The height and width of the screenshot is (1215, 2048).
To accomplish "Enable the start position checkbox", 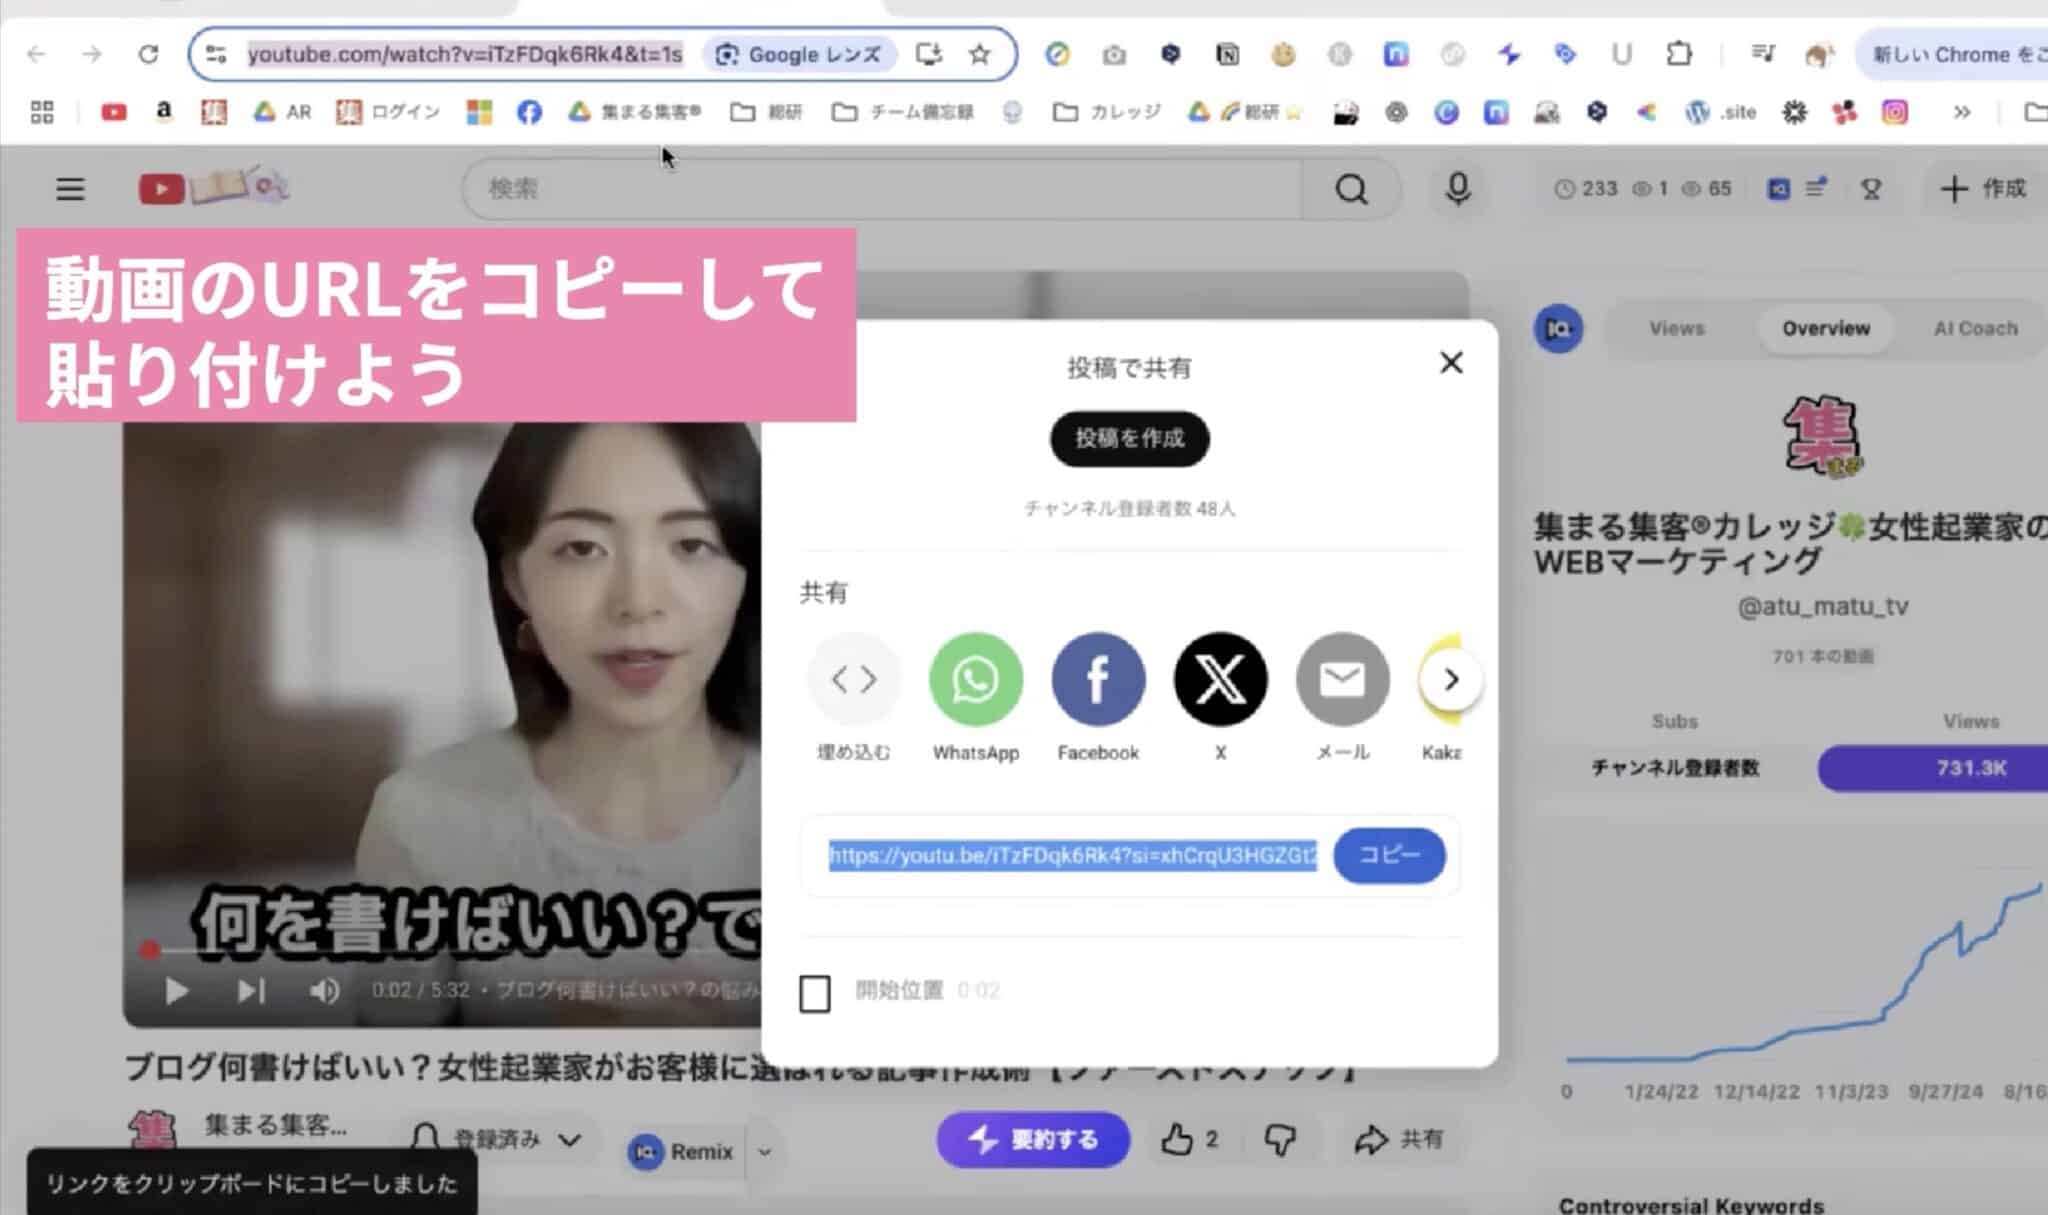I will click(815, 993).
